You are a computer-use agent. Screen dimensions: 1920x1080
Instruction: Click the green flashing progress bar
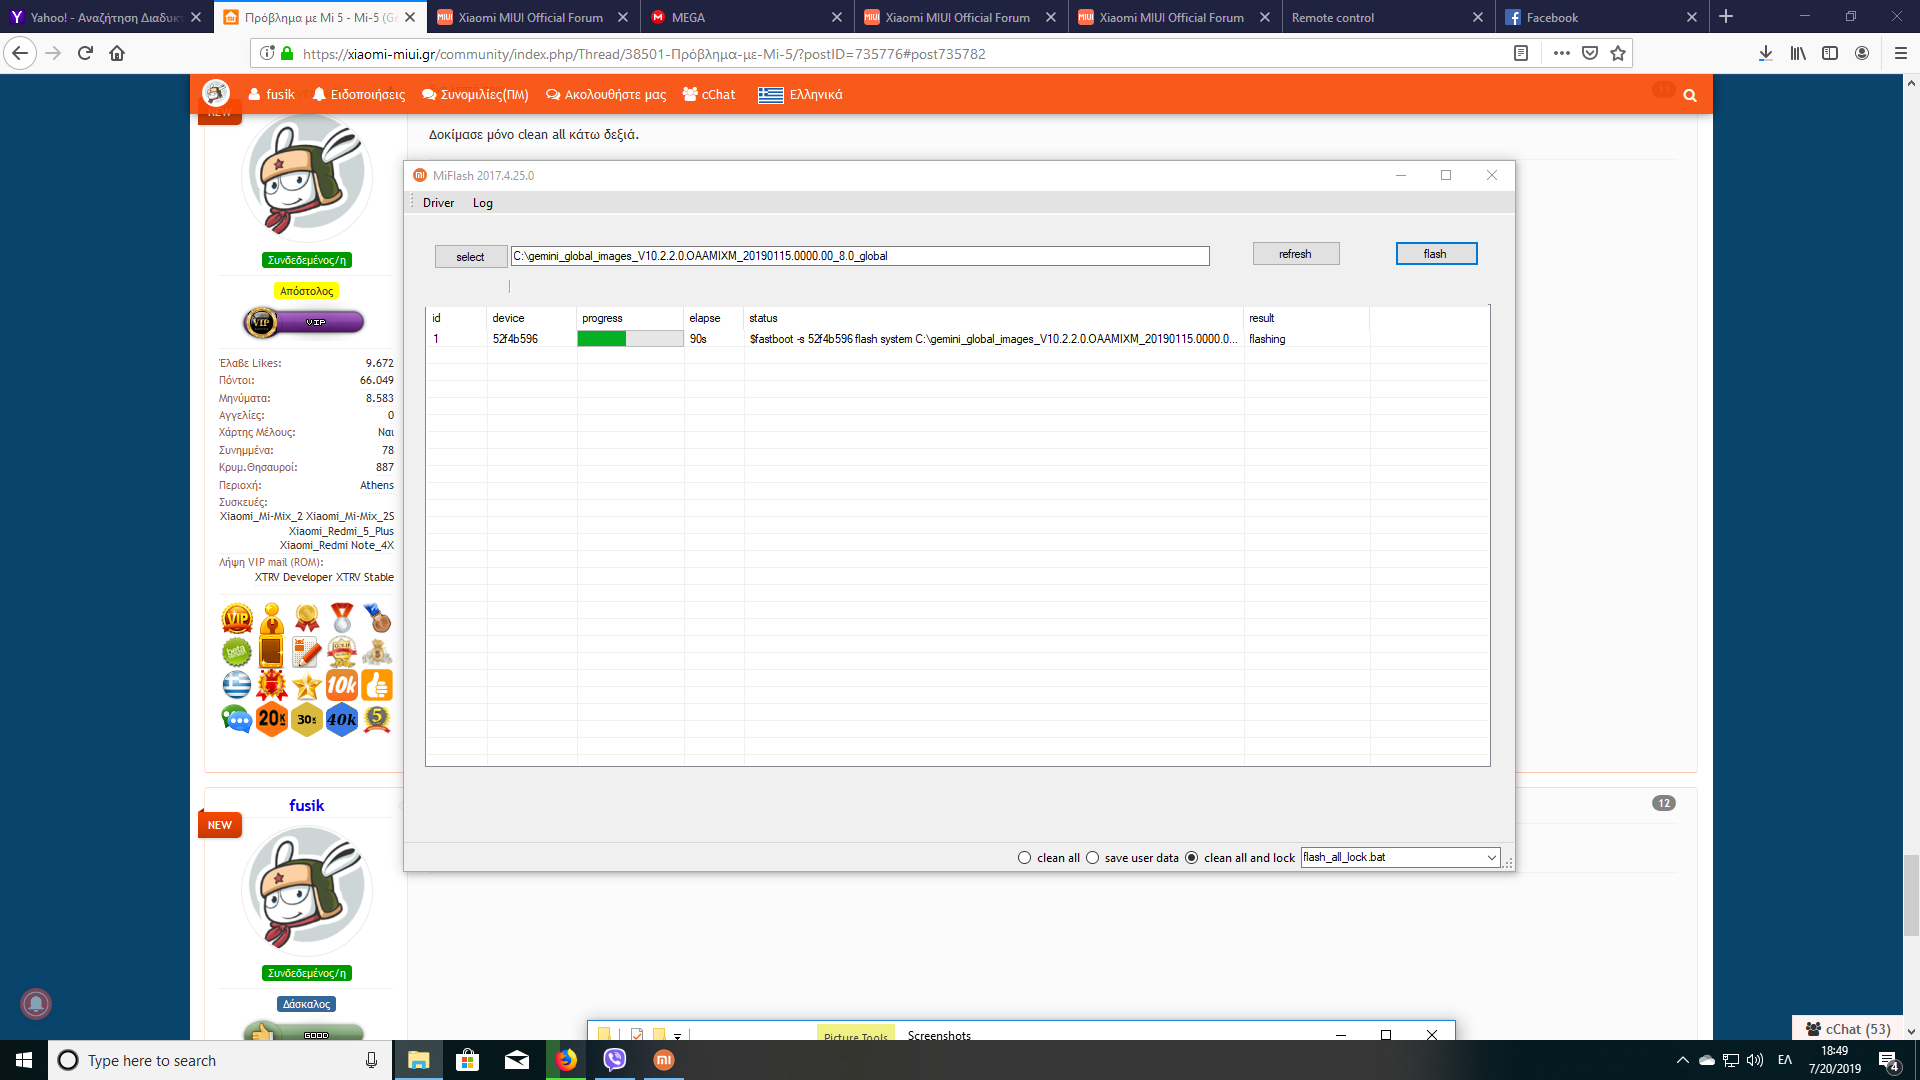tap(601, 339)
